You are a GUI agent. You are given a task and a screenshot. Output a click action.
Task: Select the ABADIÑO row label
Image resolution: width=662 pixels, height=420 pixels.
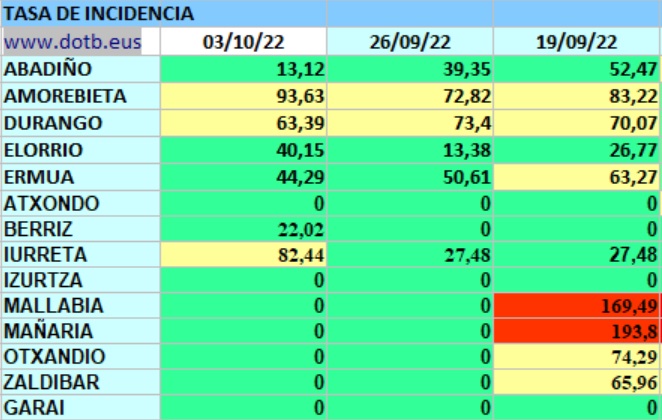[x=50, y=69]
